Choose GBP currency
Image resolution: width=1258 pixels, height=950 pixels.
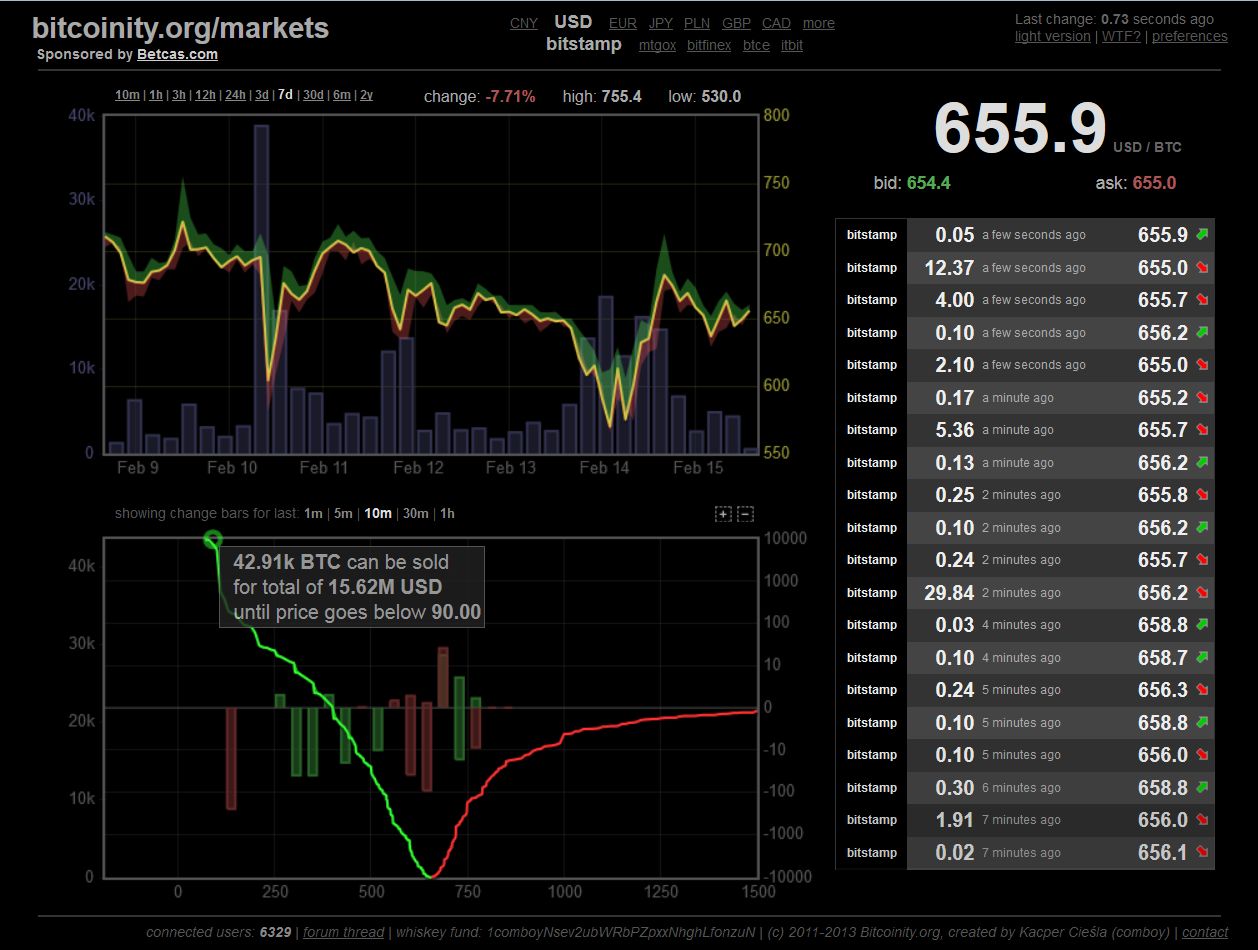pos(736,23)
